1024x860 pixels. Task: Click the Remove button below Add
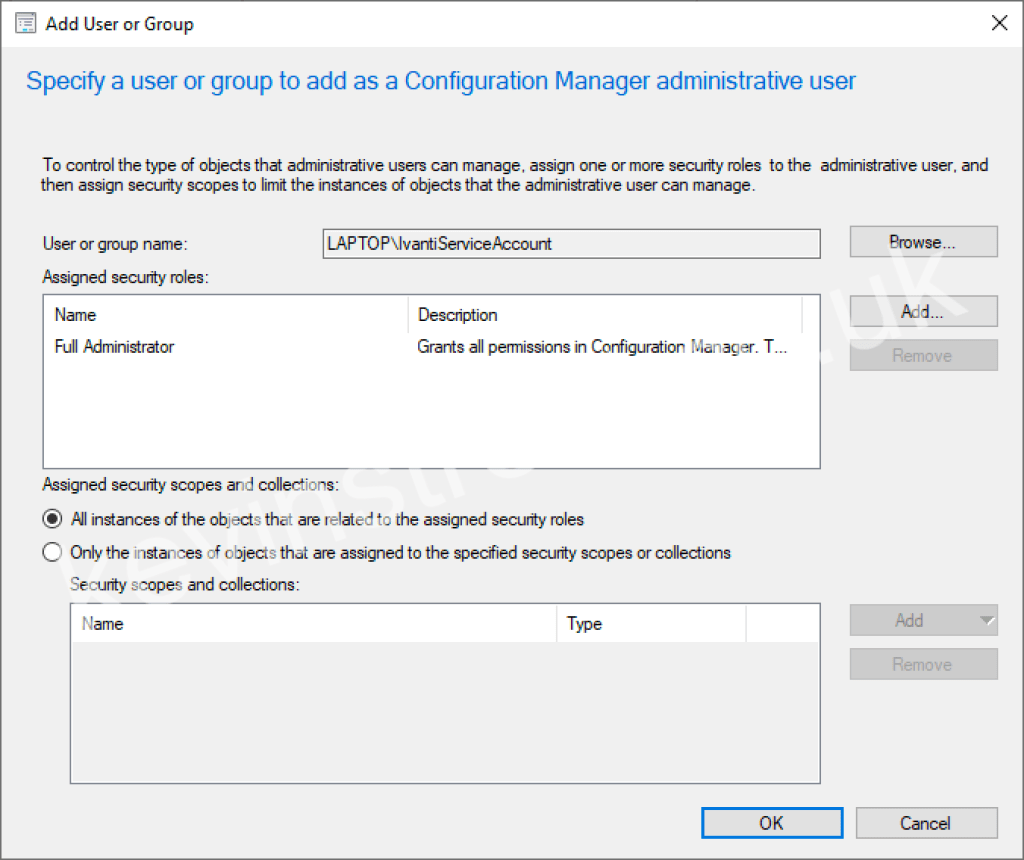pos(922,355)
